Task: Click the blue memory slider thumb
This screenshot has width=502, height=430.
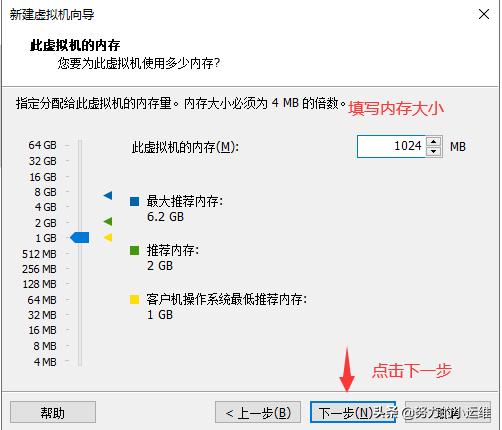Action: [80, 238]
